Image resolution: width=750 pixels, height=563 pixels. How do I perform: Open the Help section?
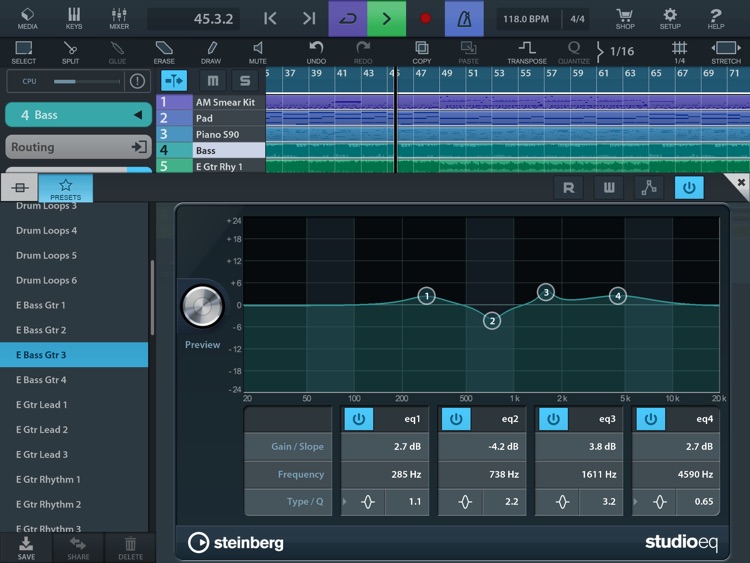tap(716, 19)
